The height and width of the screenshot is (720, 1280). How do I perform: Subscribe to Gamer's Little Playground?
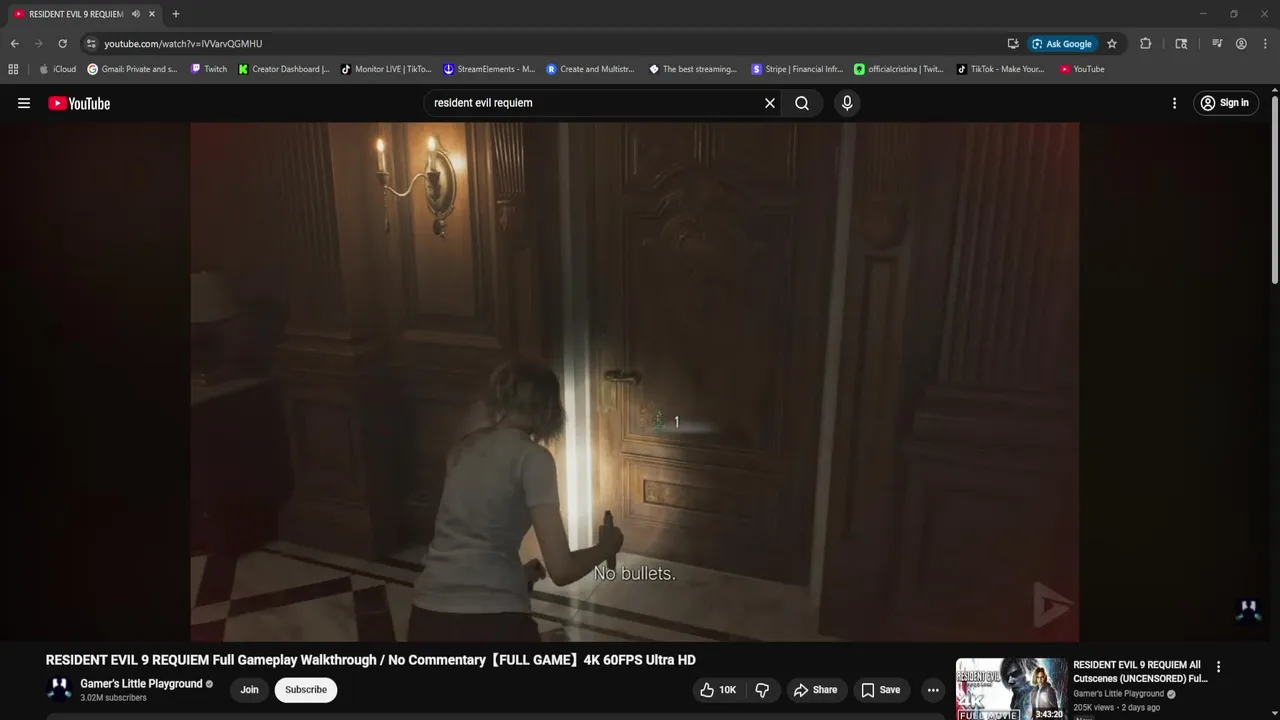point(306,690)
